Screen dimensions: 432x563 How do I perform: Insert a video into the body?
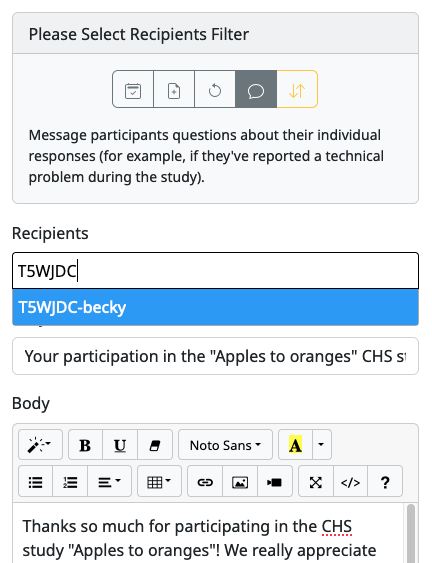(275, 481)
